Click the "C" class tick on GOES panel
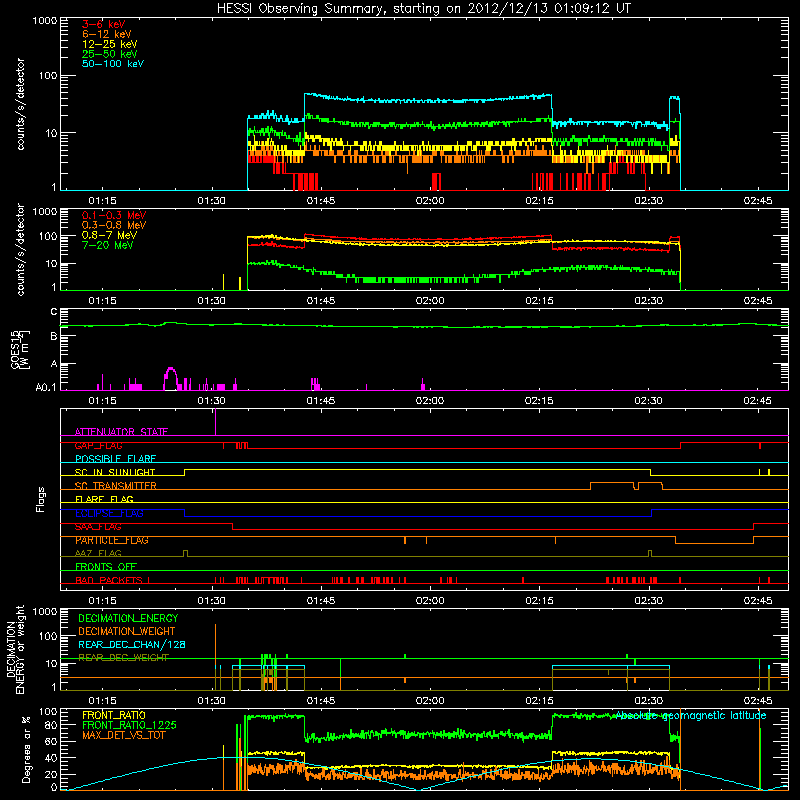This screenshot has width=800, height=800. 54,312
